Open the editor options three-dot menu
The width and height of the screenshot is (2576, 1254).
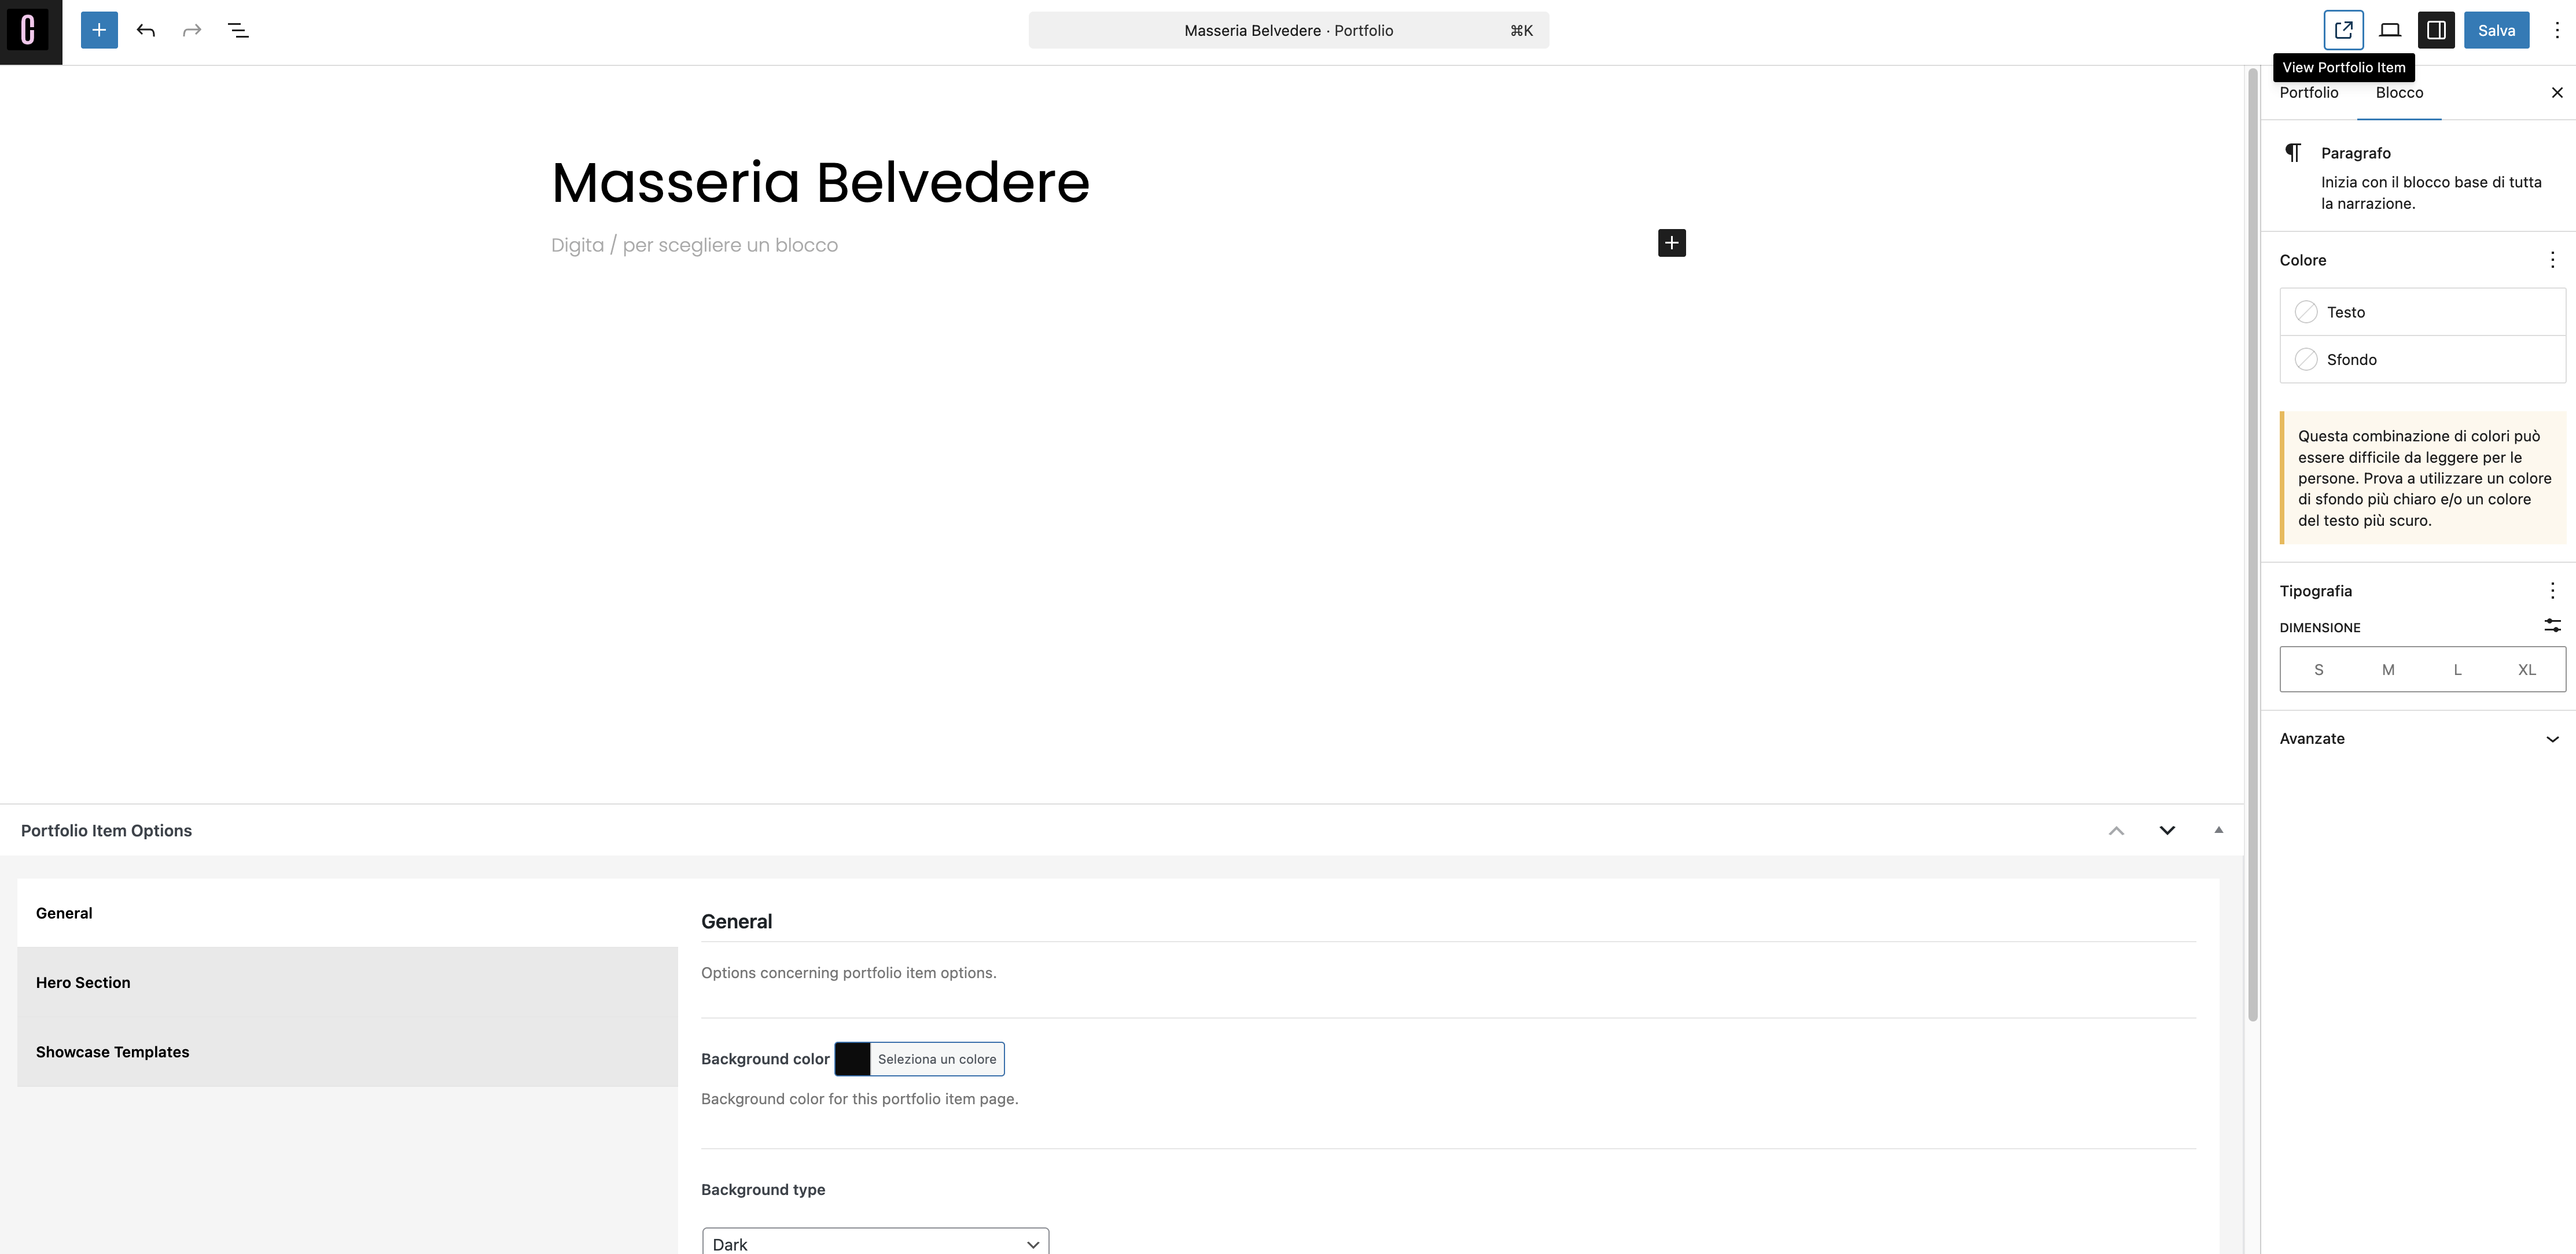[2556, 30]
